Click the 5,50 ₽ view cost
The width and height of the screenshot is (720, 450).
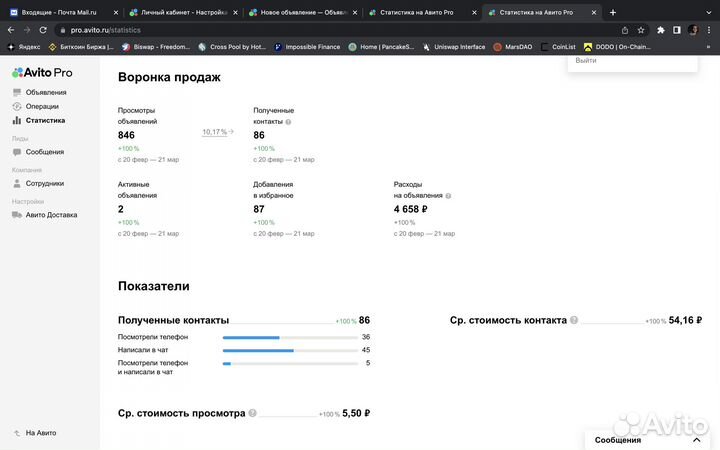(x=356, y=413)
